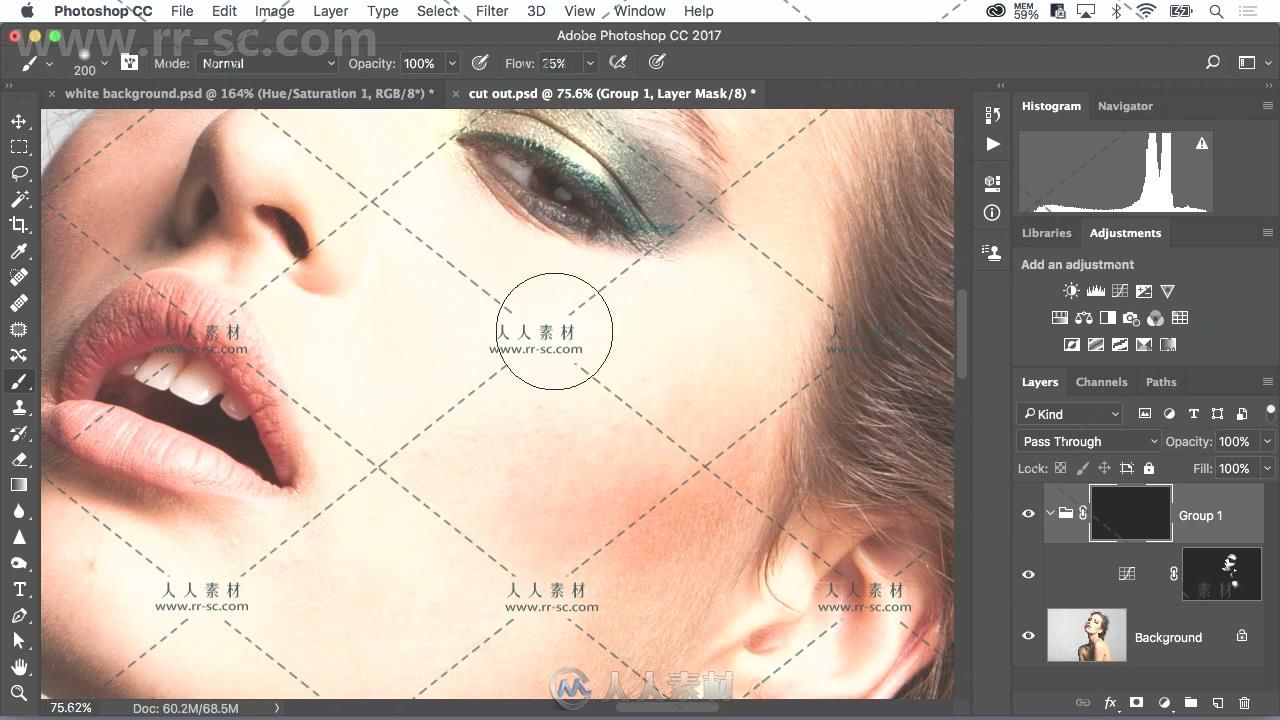The width and height of the screenshot is (1280, 720).
Task: Open the Image menu
Action: click(274, 11)
